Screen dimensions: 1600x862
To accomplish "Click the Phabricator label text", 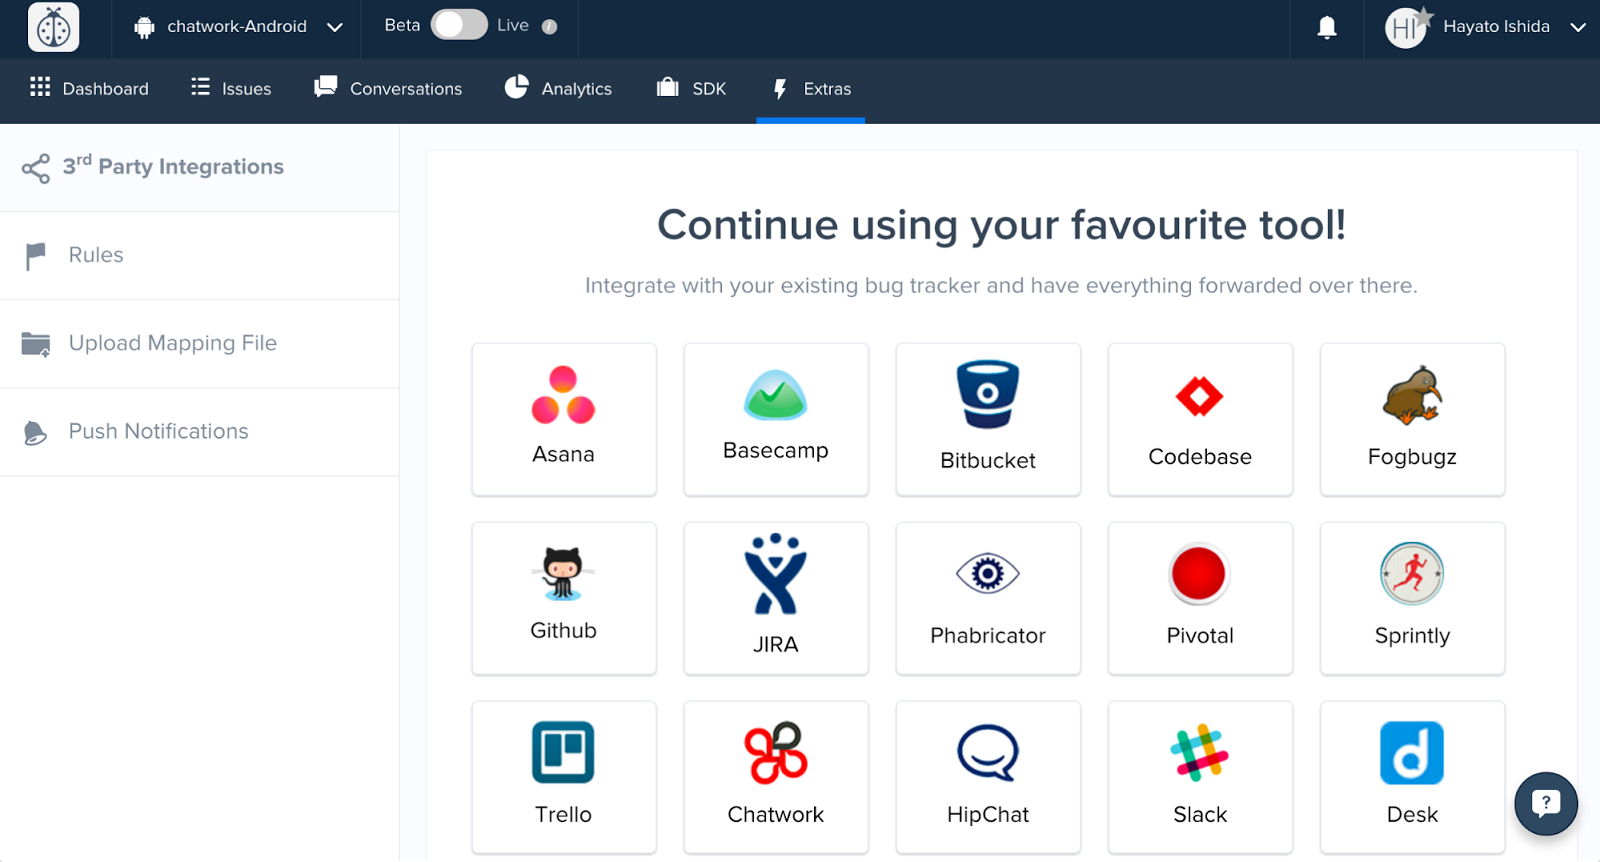I will 988,636.
